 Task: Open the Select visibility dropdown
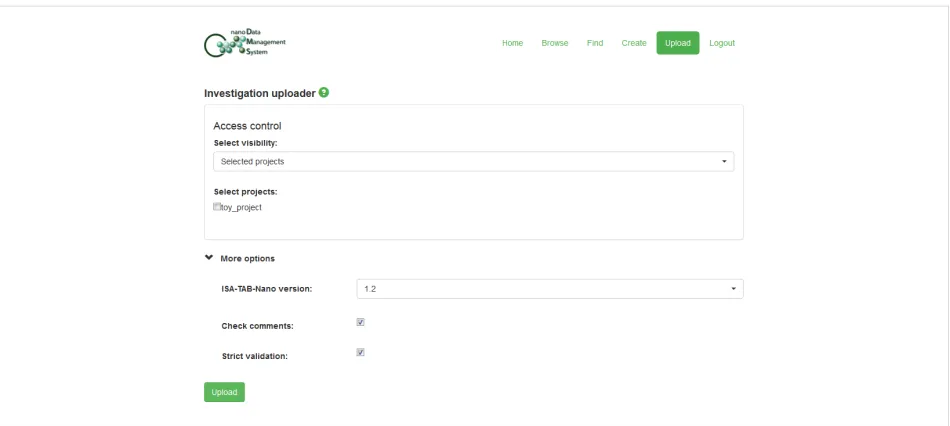tap(474, 162)
